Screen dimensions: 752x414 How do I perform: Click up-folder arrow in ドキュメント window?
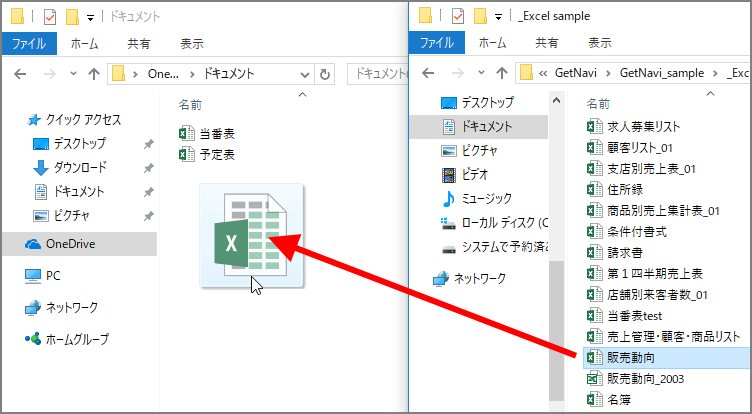click(94, 74)
